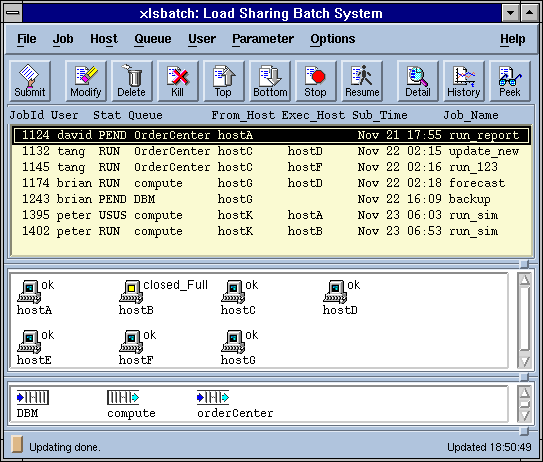Open job Detail with magnifier icon
Viewport: 543px width, 462px height.
coord(418,81)
